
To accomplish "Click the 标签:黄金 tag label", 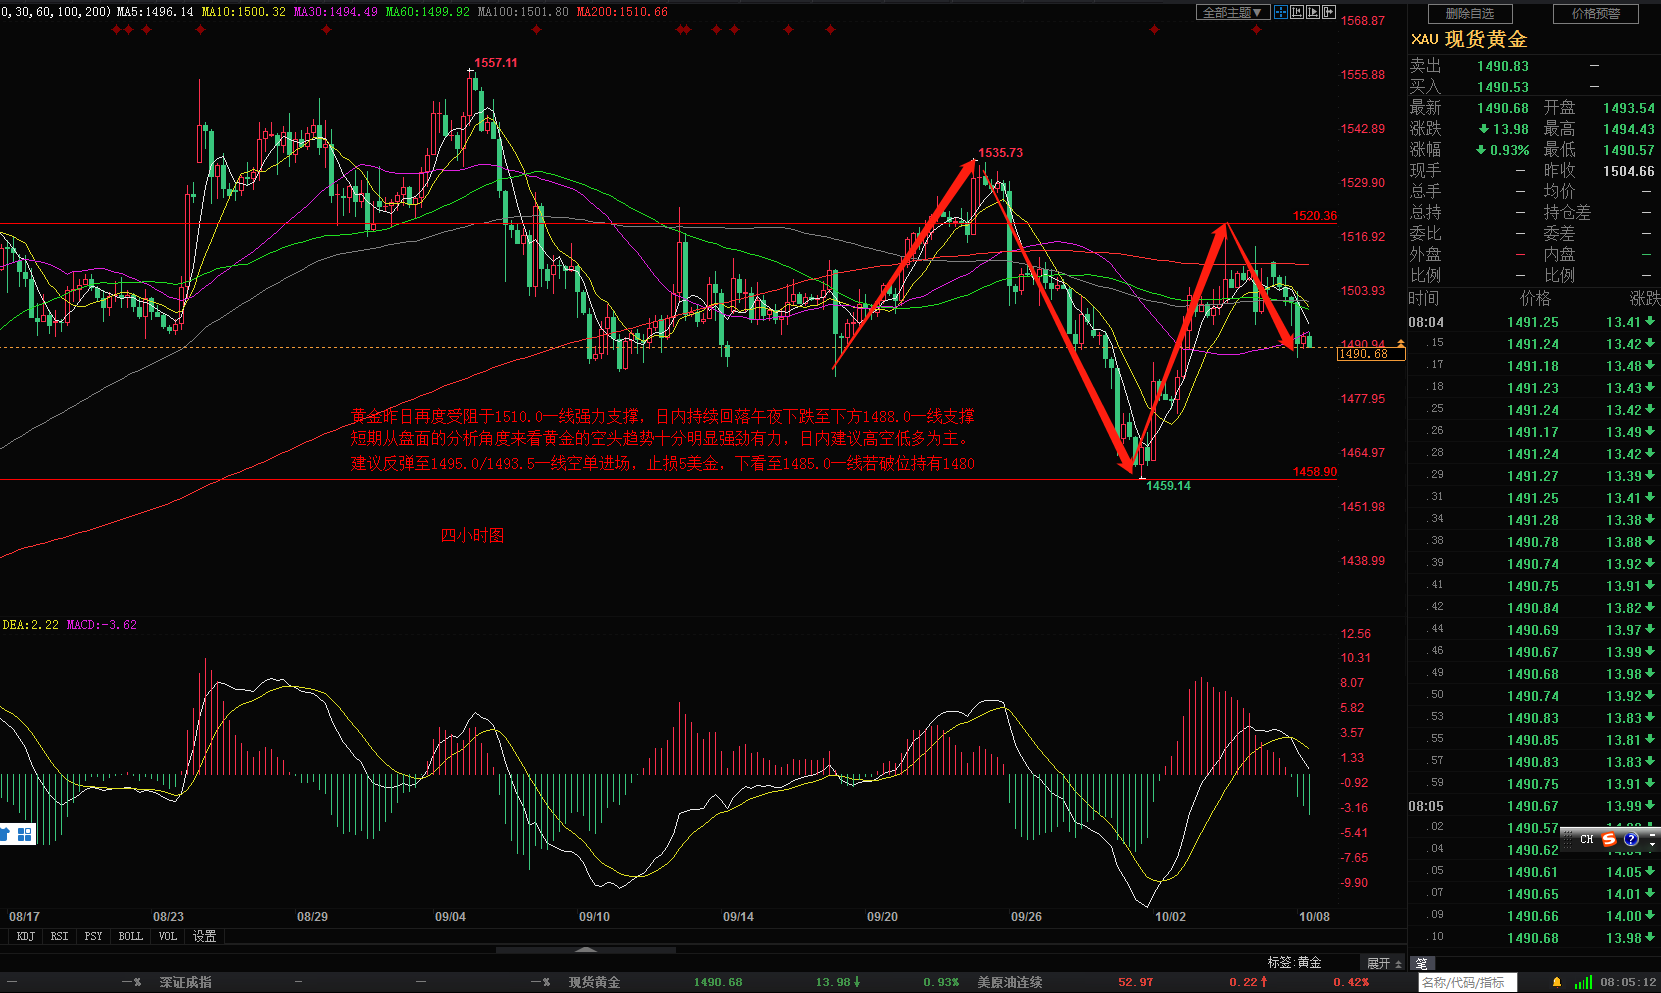I will click(1294, 963).
